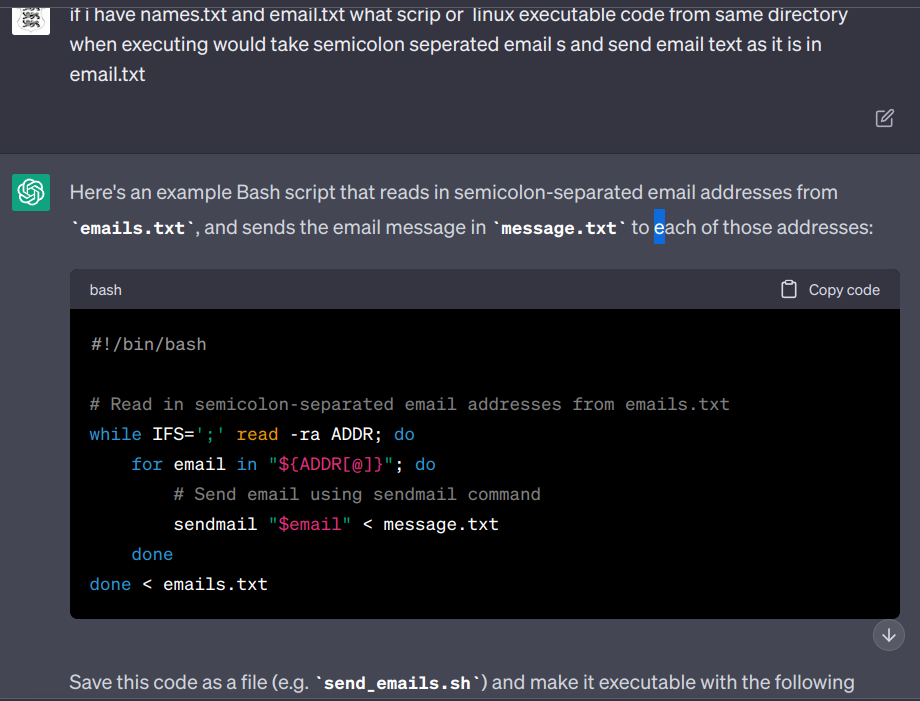Click the "bash" language label
Viewport: 920px width, 701px height.
[x=106, y=290]
